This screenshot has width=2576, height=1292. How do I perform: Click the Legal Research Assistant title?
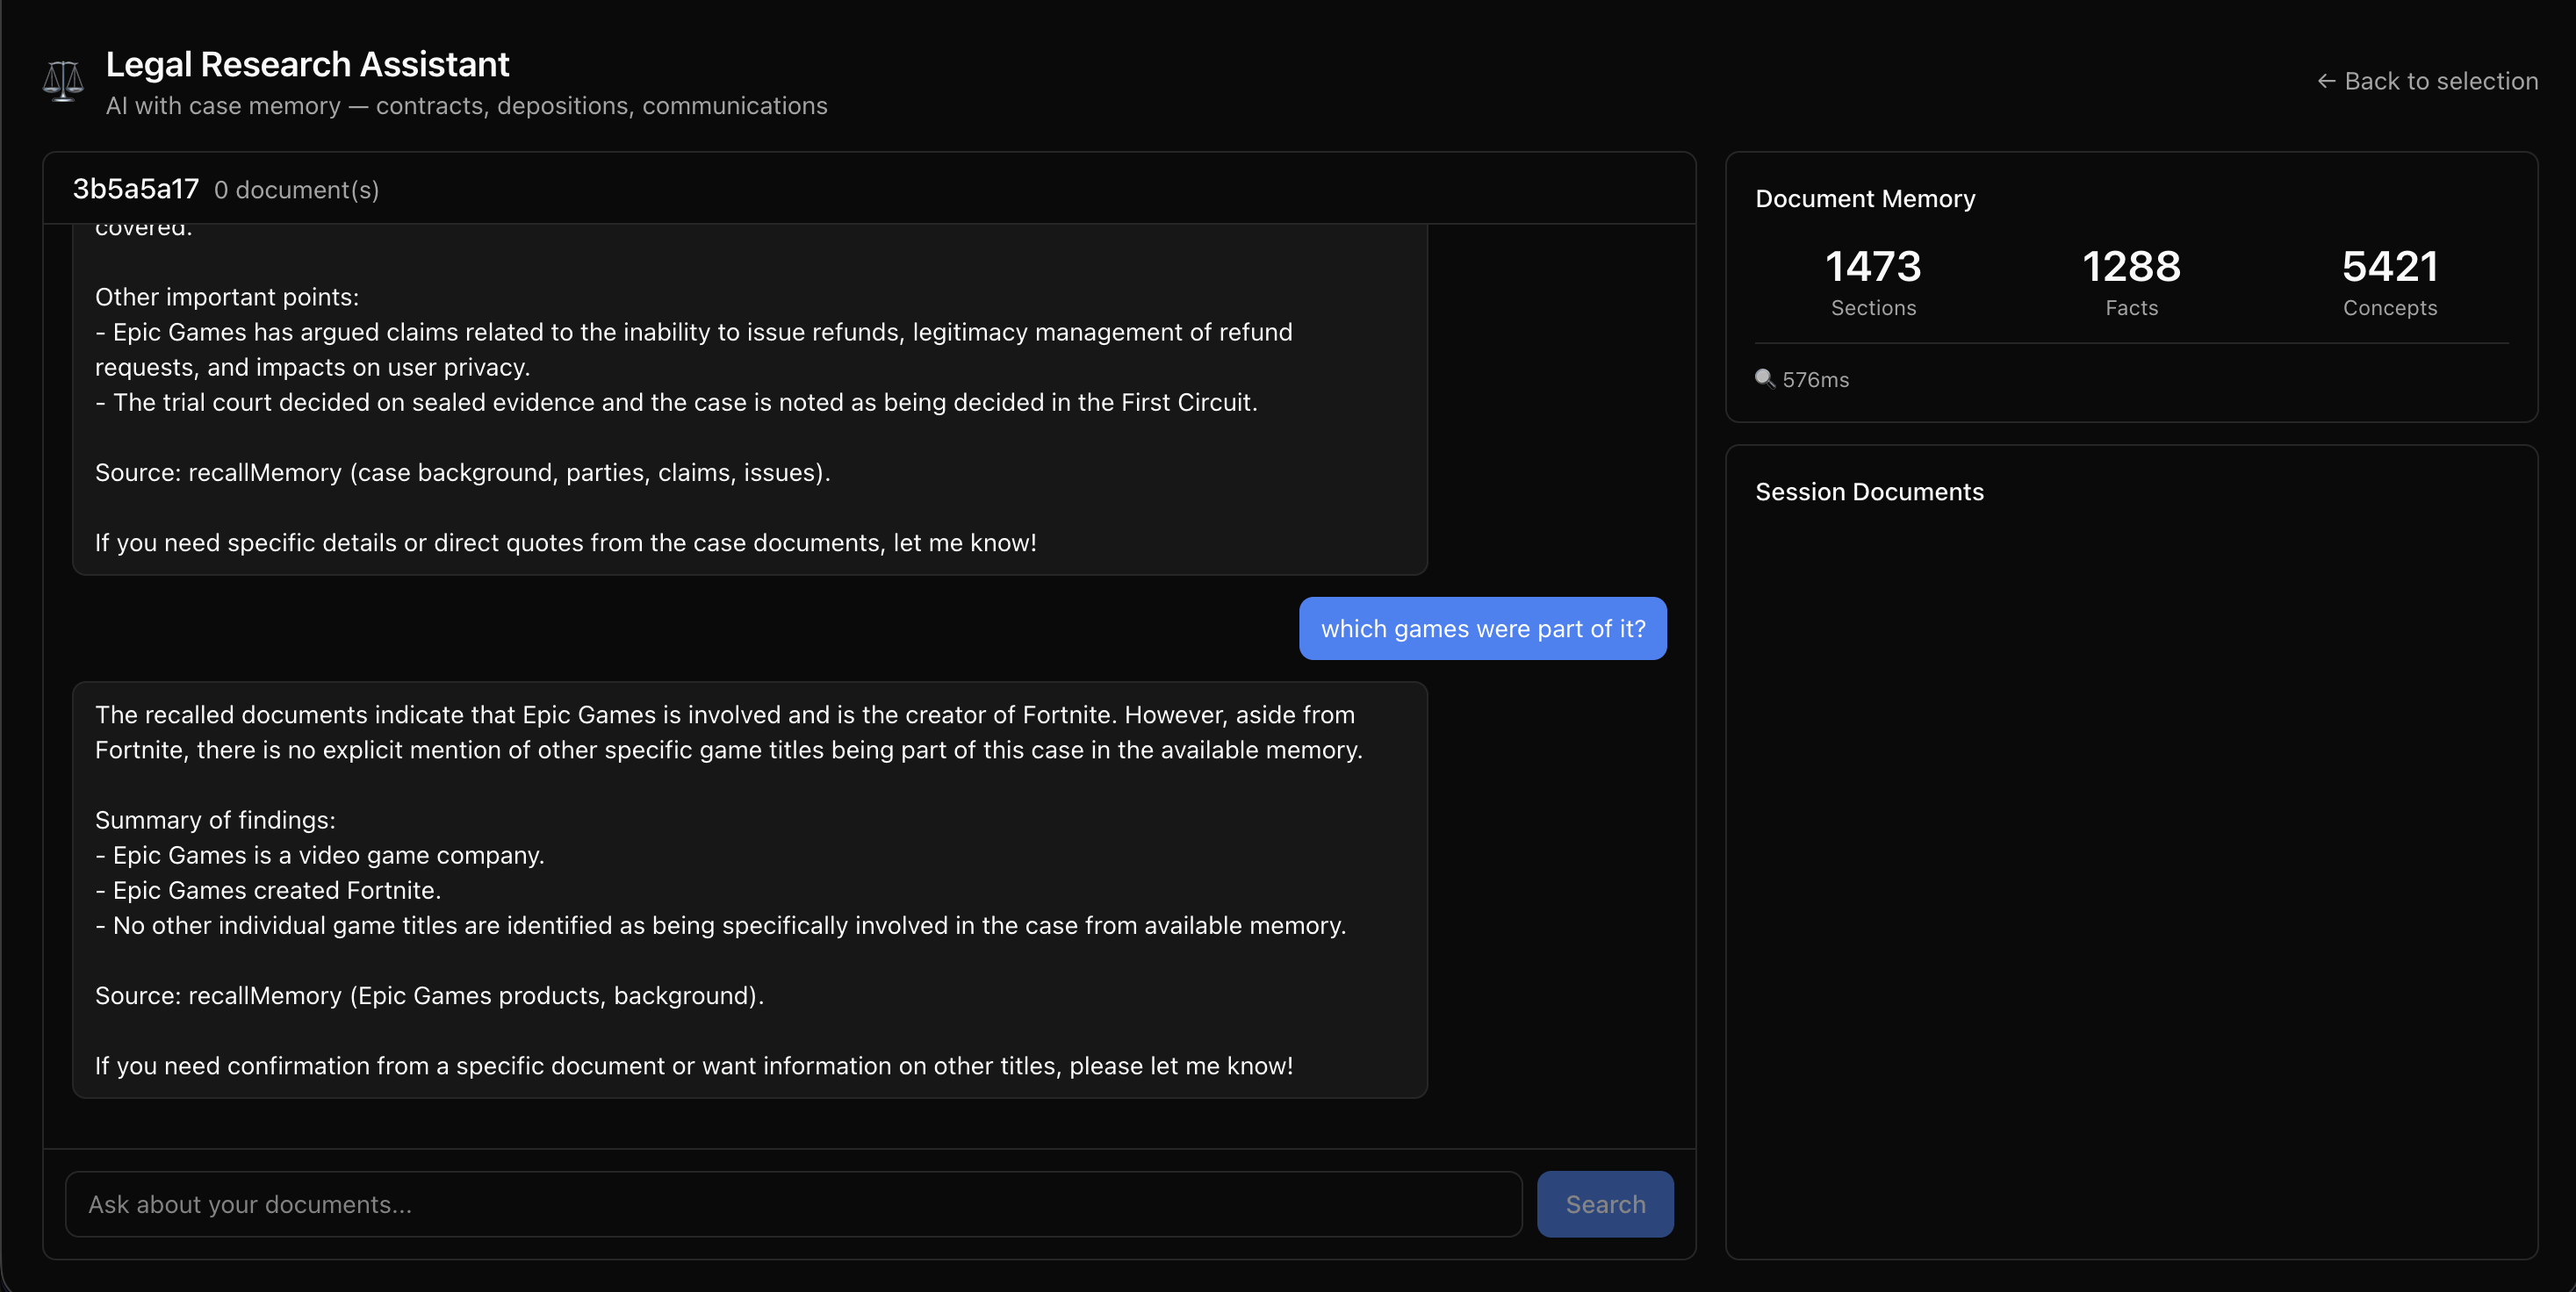[307, 63]
